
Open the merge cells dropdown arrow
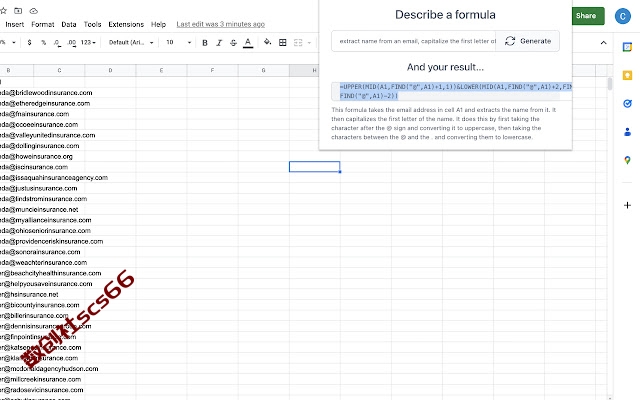(309, 42)
